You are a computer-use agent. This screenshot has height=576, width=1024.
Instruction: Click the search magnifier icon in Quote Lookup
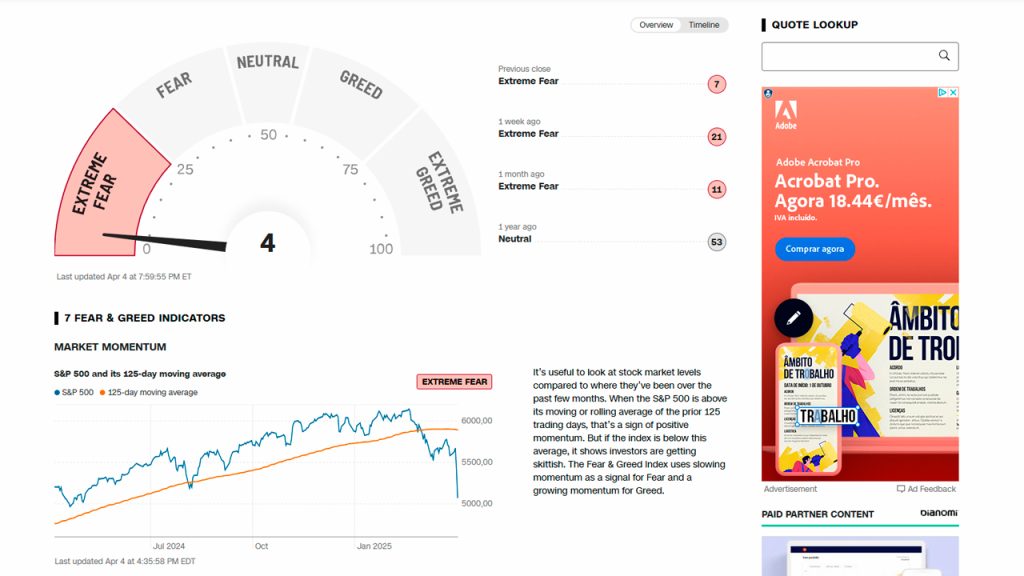tap(944, 56)
